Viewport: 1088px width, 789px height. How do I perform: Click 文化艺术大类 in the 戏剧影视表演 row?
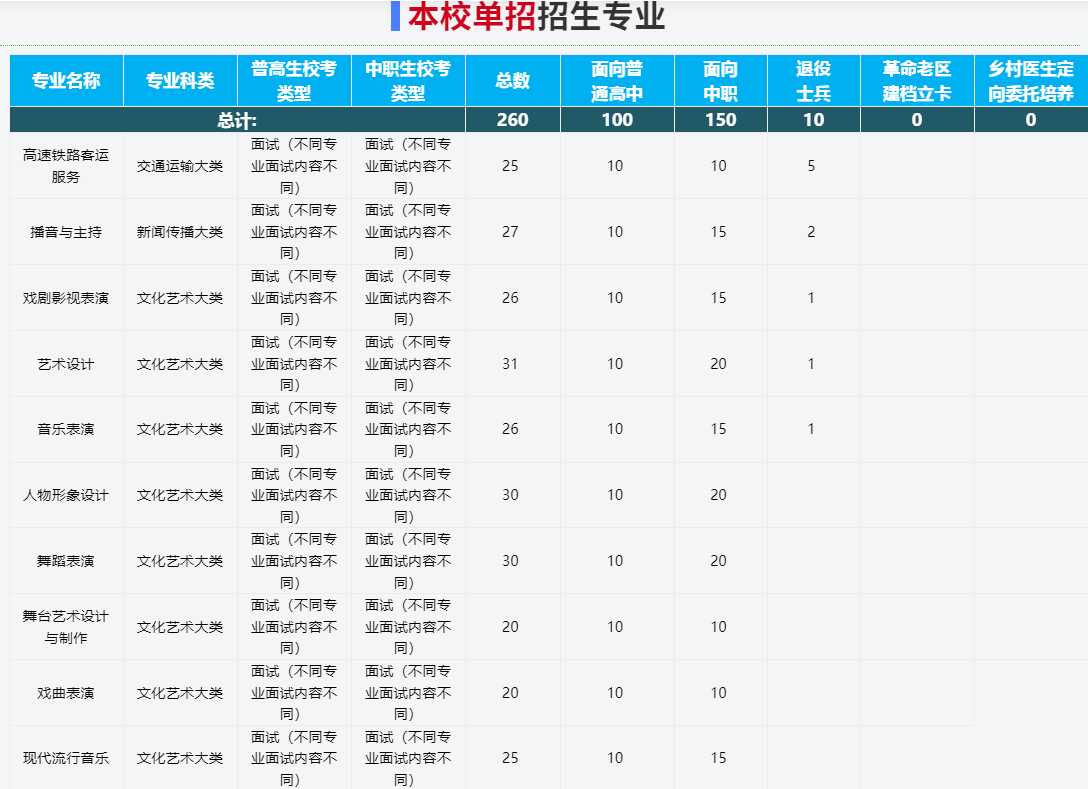click(180, 298)
